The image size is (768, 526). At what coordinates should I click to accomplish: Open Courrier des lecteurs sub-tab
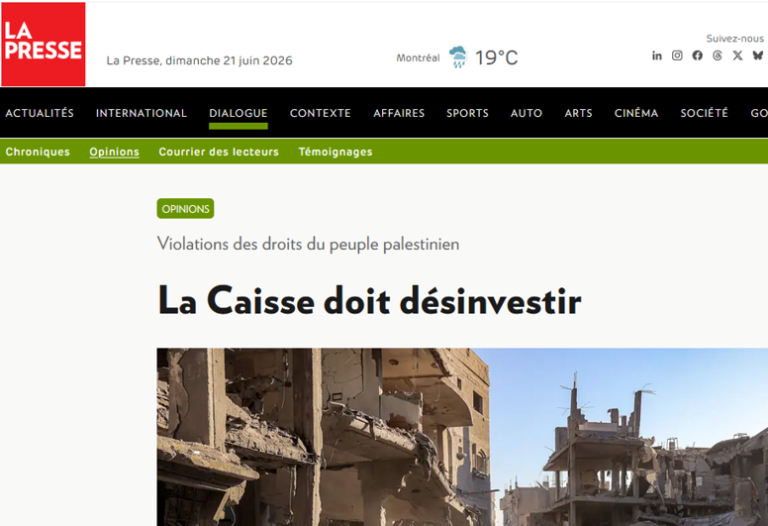coord(218,152)
